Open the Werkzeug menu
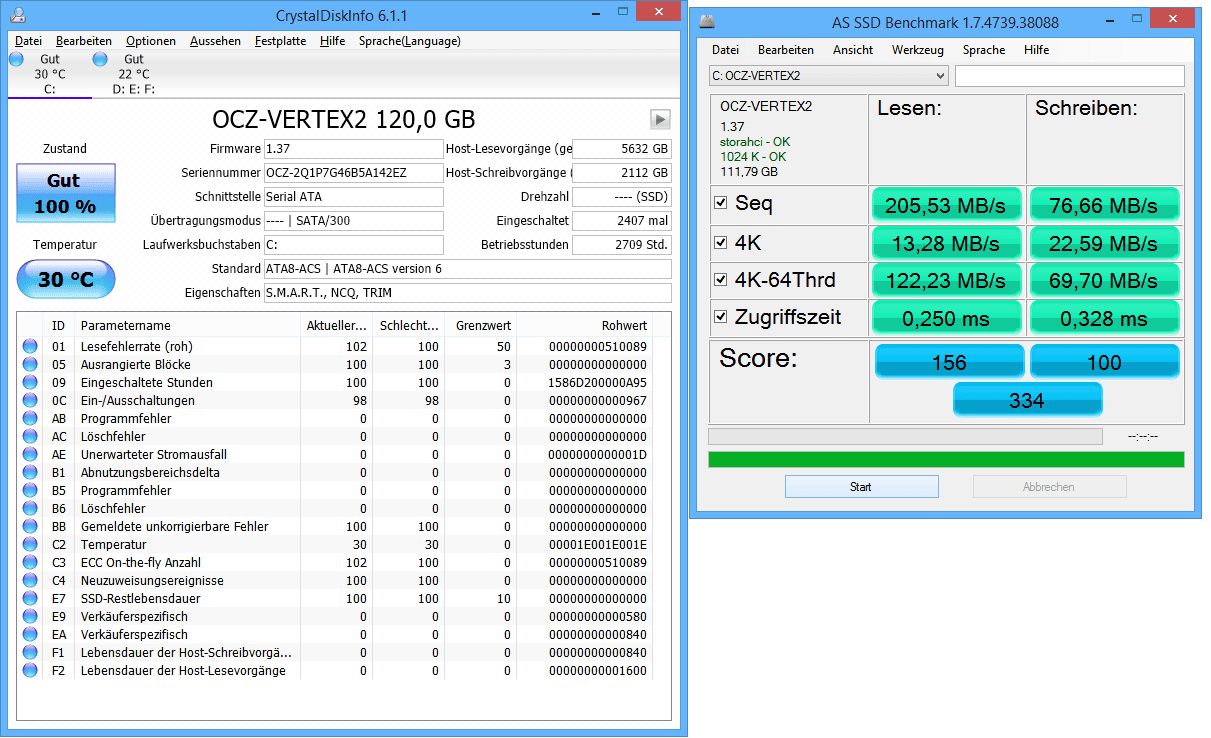The width and height of the screenshot is (1211, 738). (918, 50)
